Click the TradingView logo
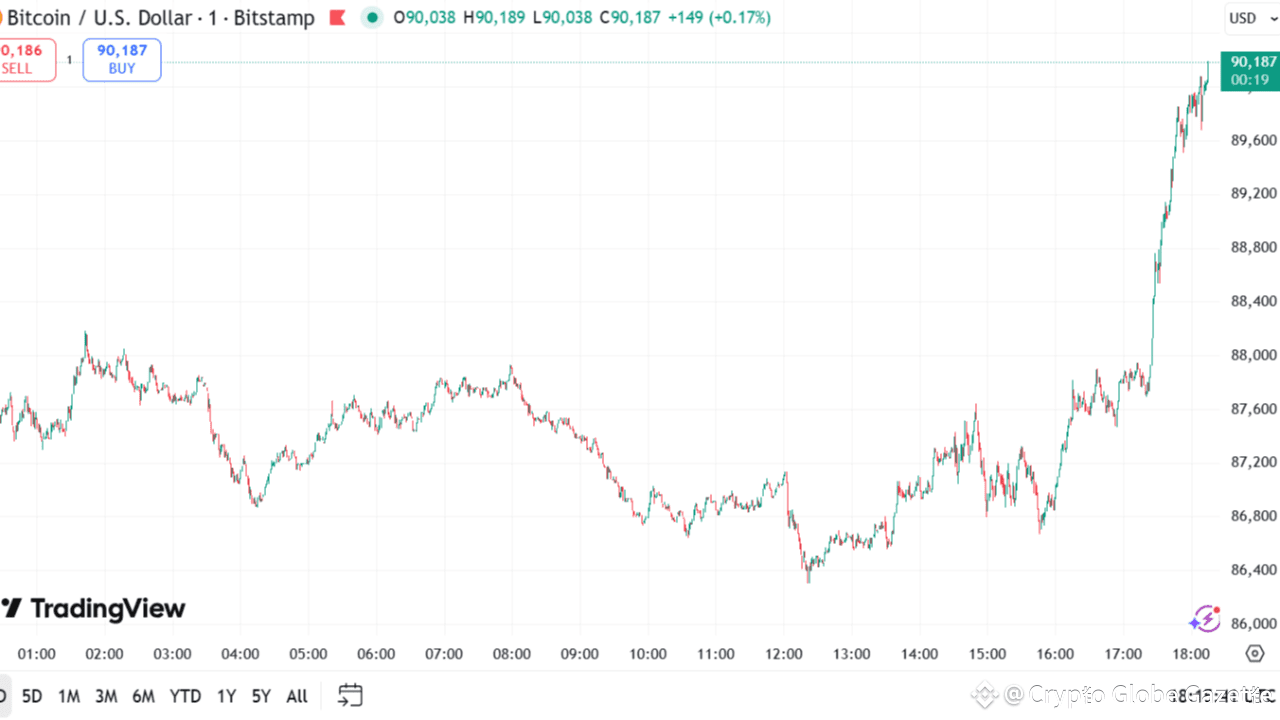This screenshot has width=1280, height=720. pyautogui.click(x=95, y=608)
